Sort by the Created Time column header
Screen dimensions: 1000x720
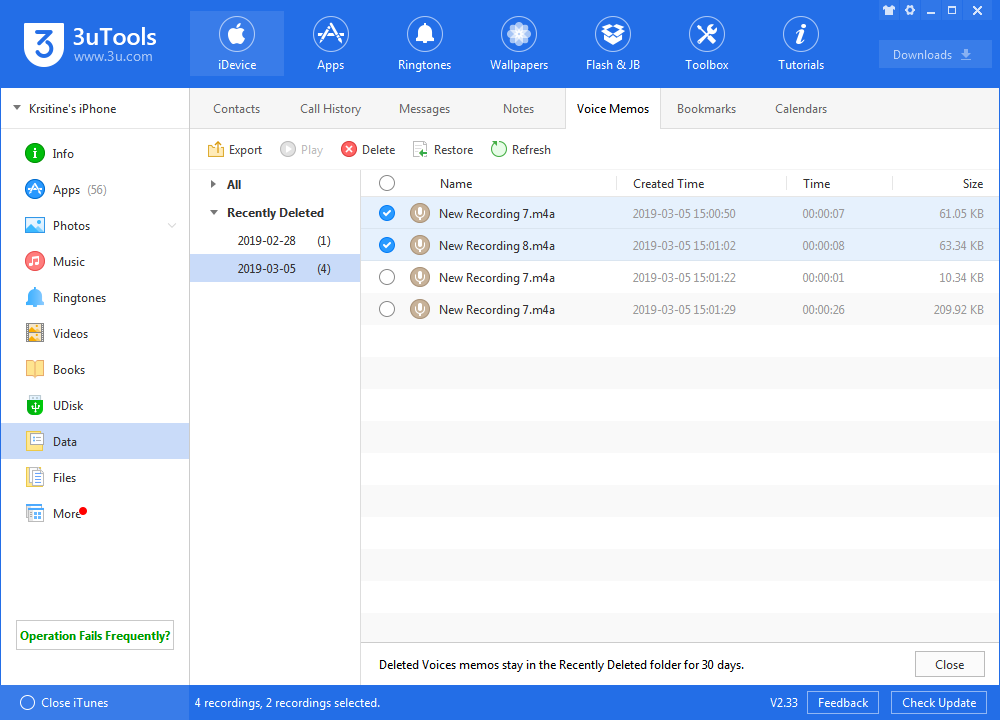click(x=668, y=184)
